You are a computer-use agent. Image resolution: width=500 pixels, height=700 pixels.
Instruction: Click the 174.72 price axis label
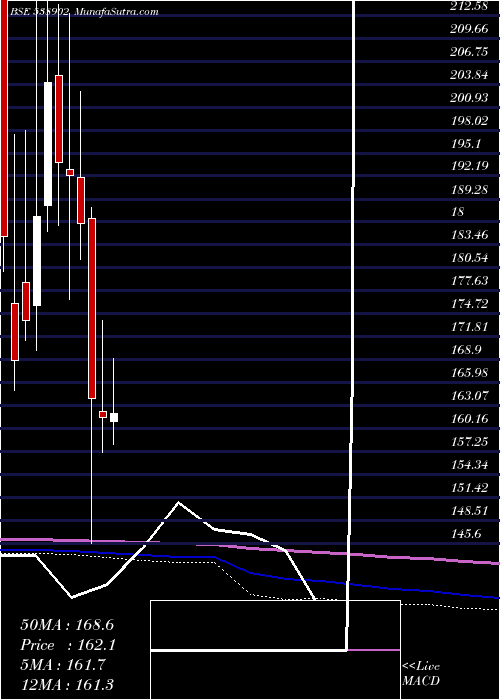point(471,304)
